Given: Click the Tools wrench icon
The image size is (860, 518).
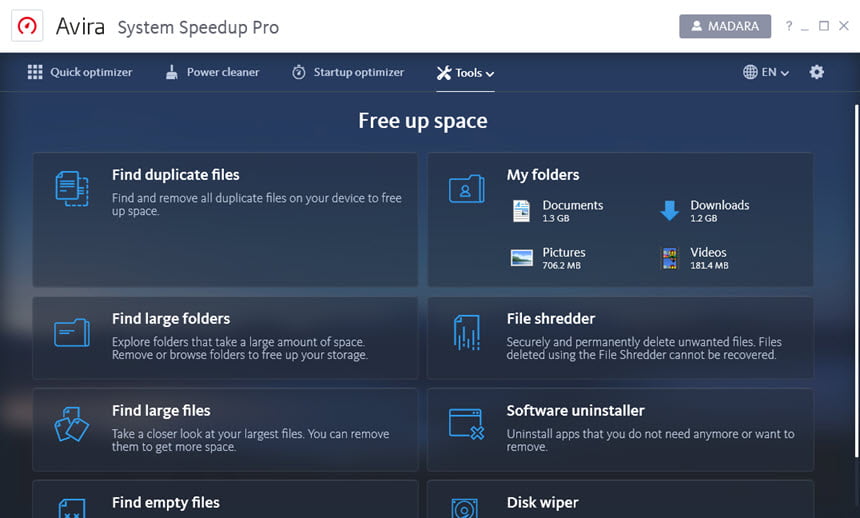Looking at the screenshot, I should [x=444, y=72].
